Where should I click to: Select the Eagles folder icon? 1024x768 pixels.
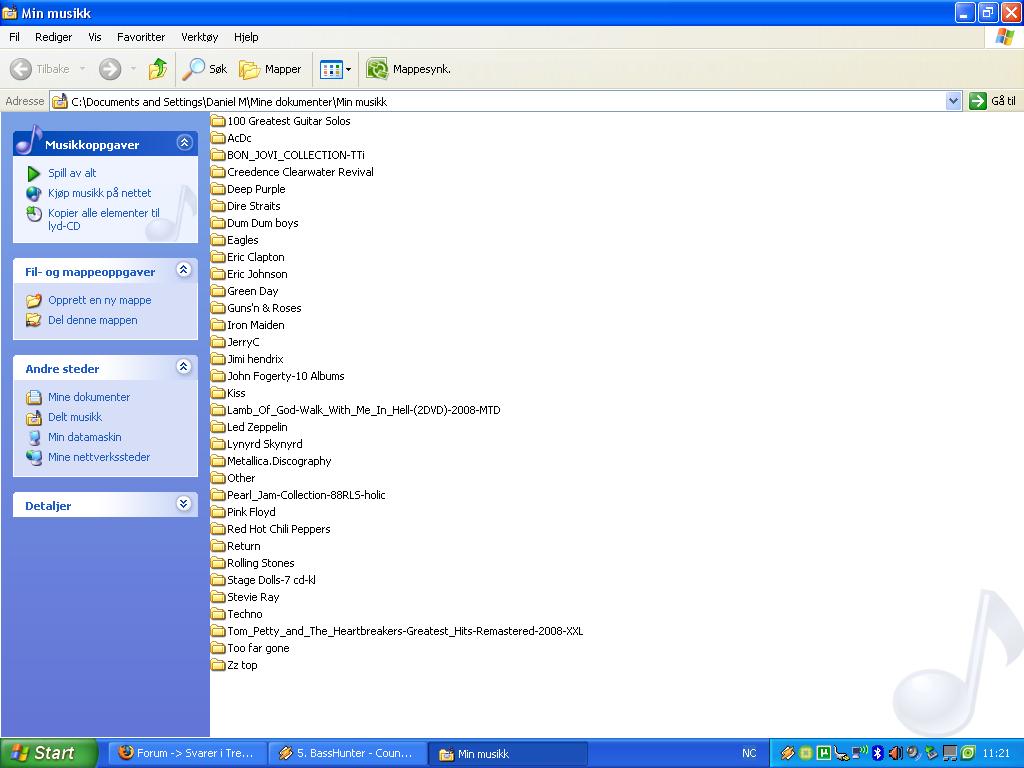point(218,240)
